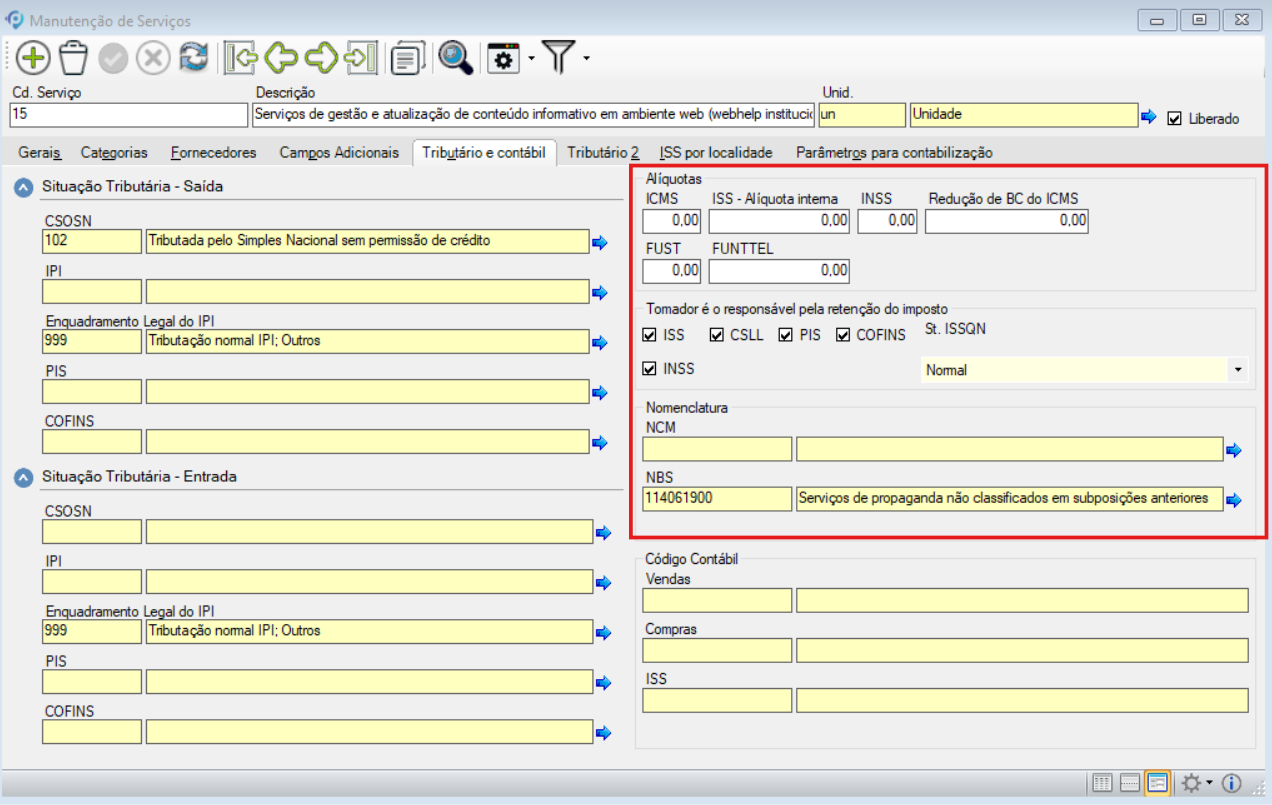Viewport: 1272px width, 805px height.
Task: Toggle the INSS retention checkbox
Action: coord(650,369)
